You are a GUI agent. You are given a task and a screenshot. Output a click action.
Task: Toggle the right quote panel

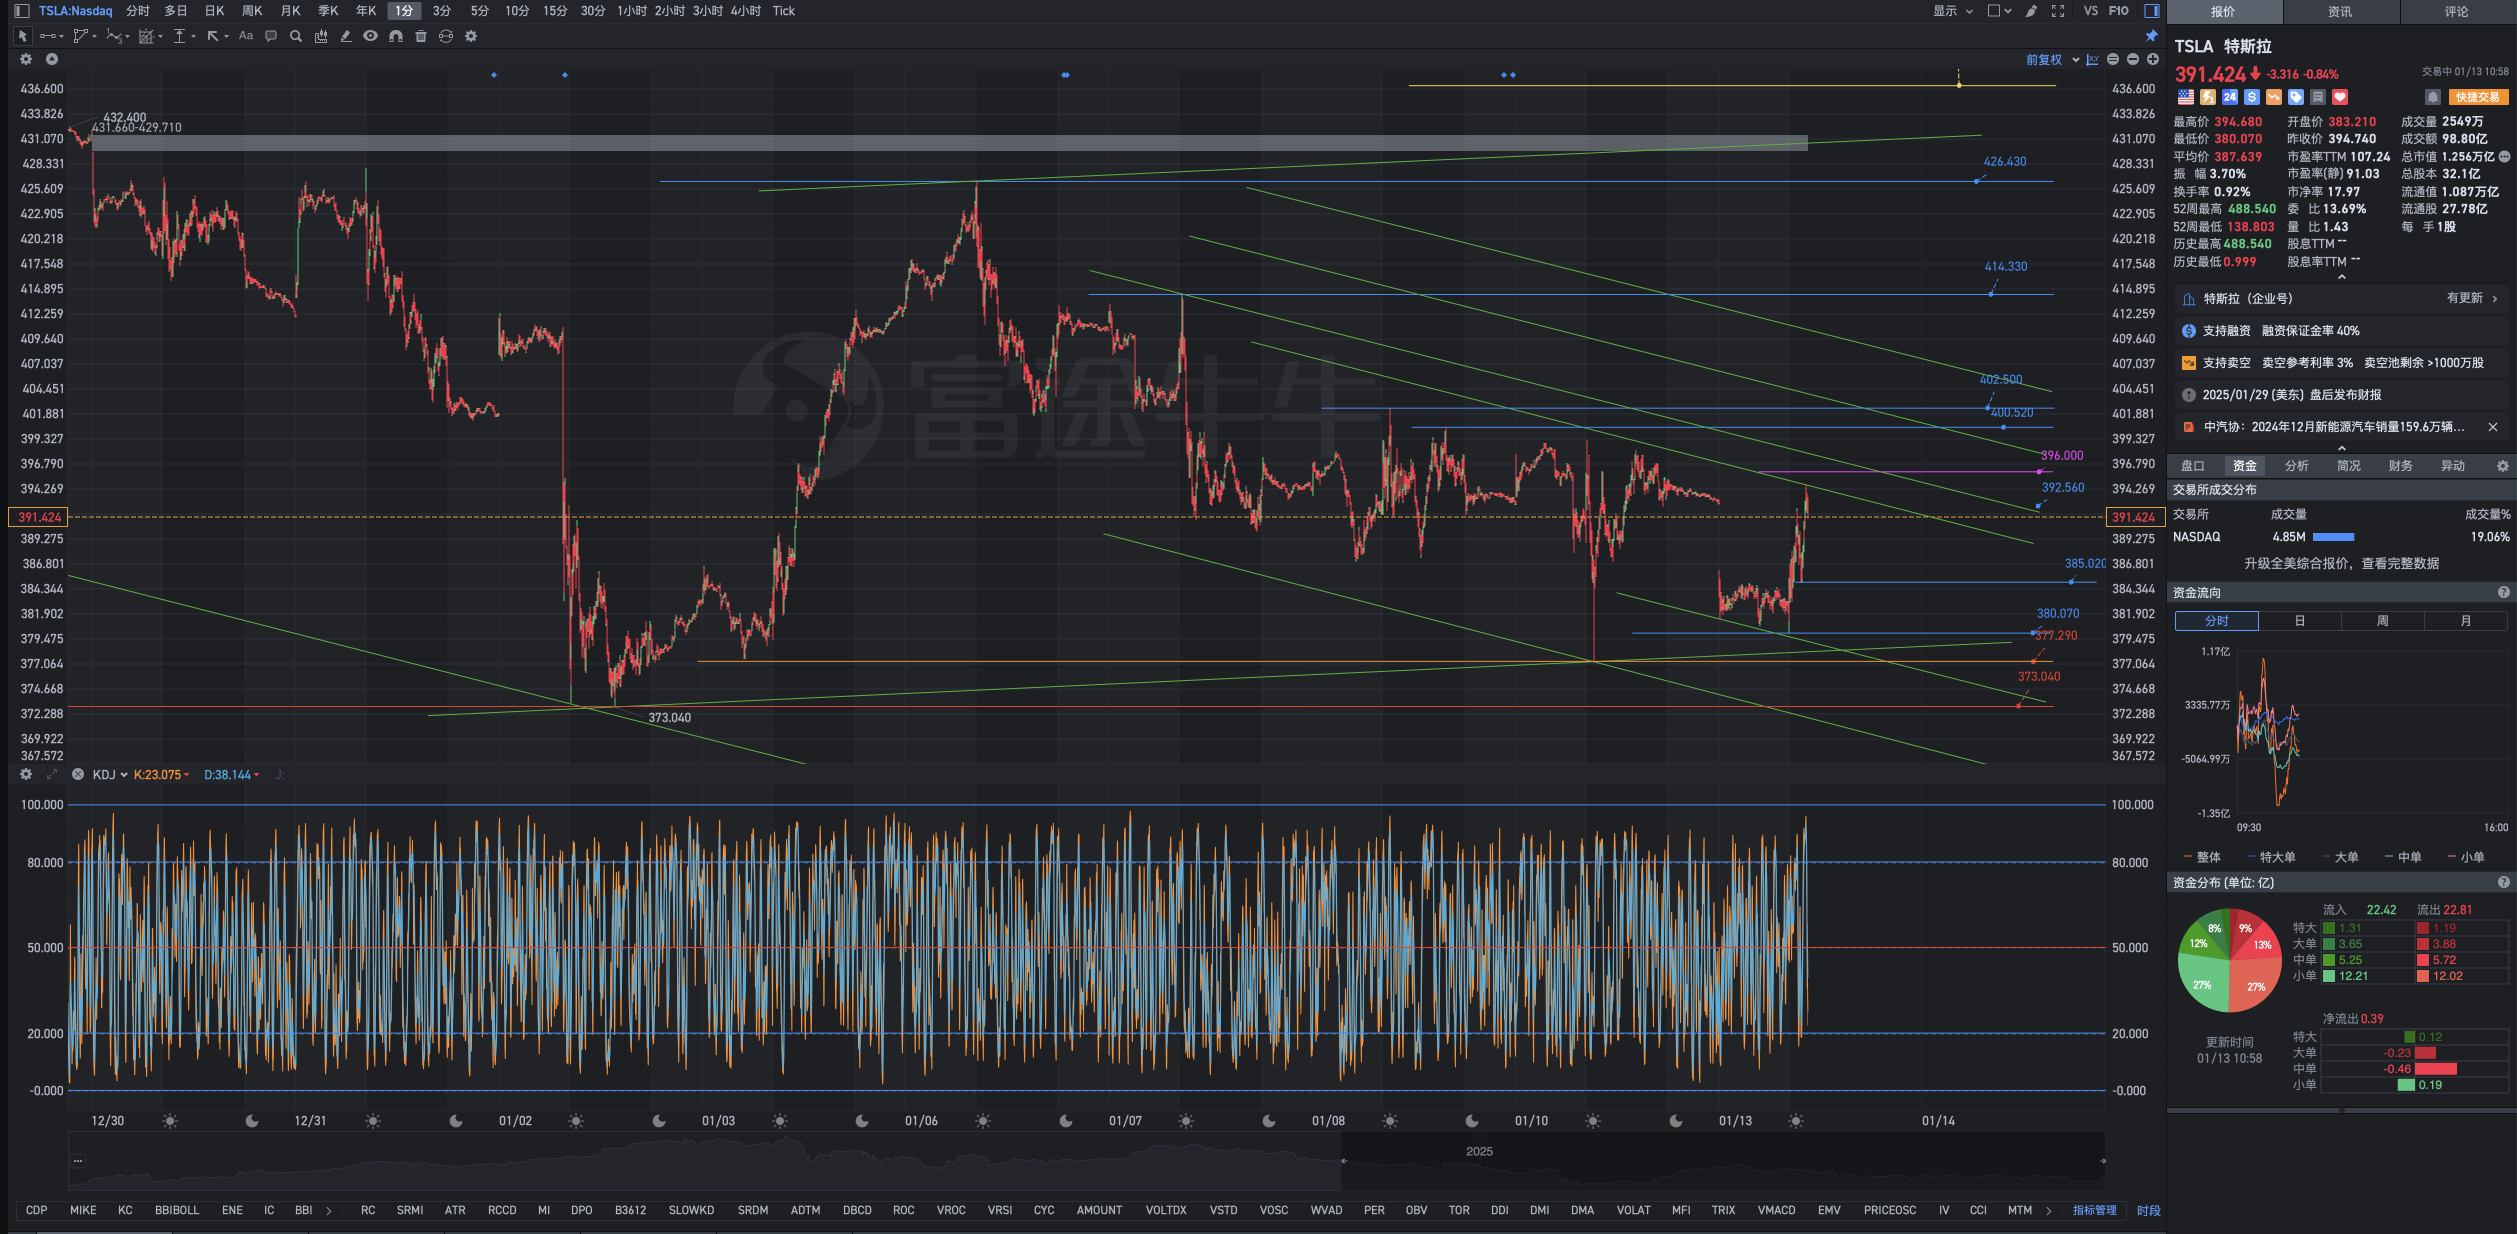(2152, 11)
